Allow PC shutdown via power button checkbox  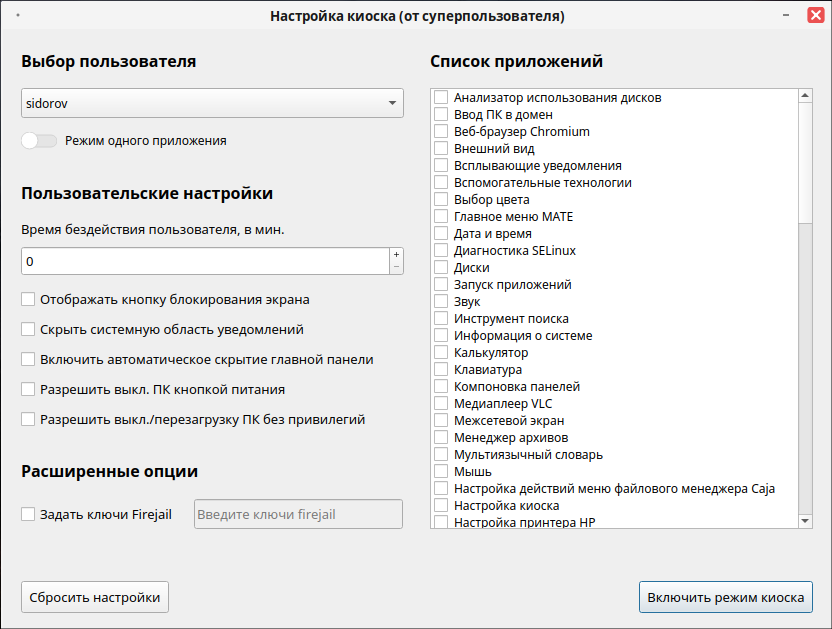[28, 389]
